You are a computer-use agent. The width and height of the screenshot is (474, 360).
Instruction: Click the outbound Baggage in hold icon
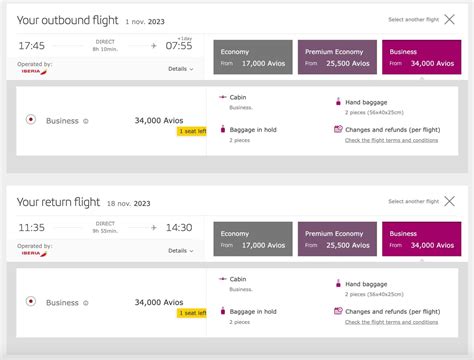223,129
